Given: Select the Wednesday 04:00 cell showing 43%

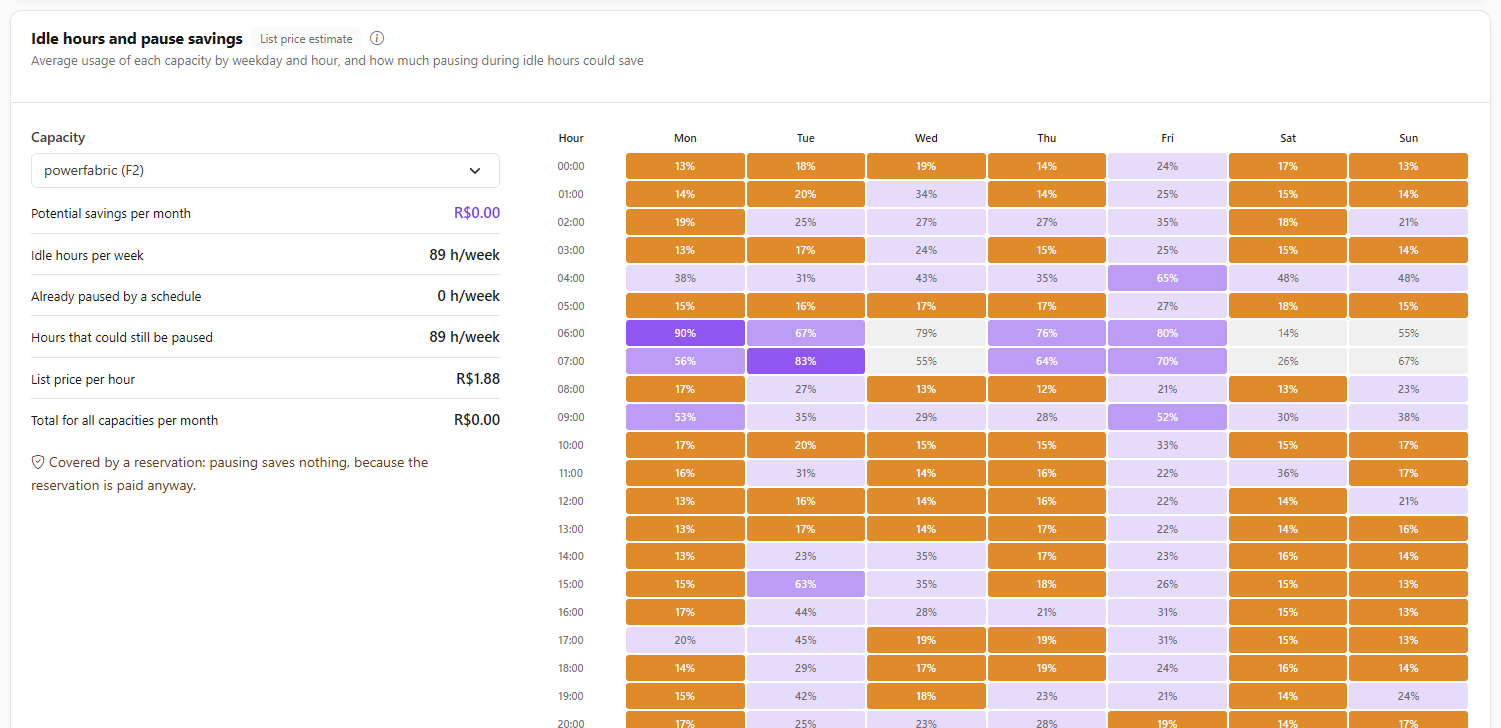Looking at the screenshot, I should click(926, 278).
